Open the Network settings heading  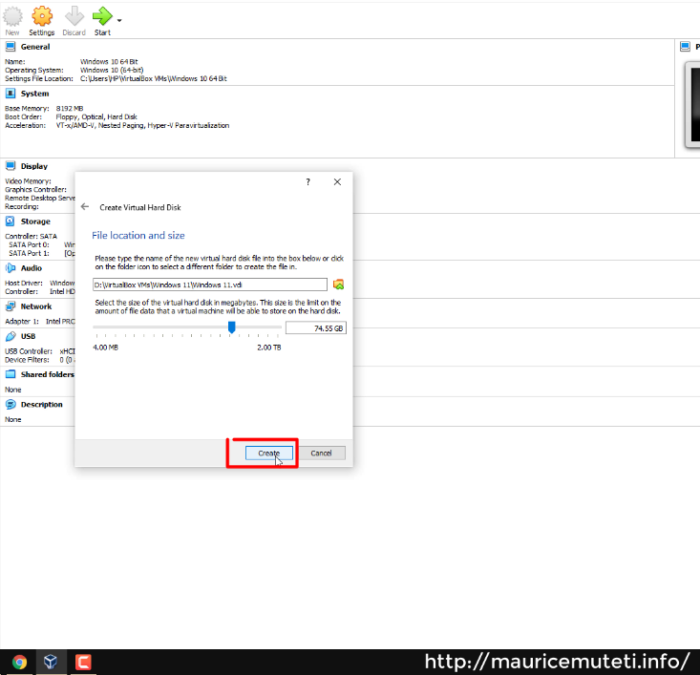[x=36, y=306]
